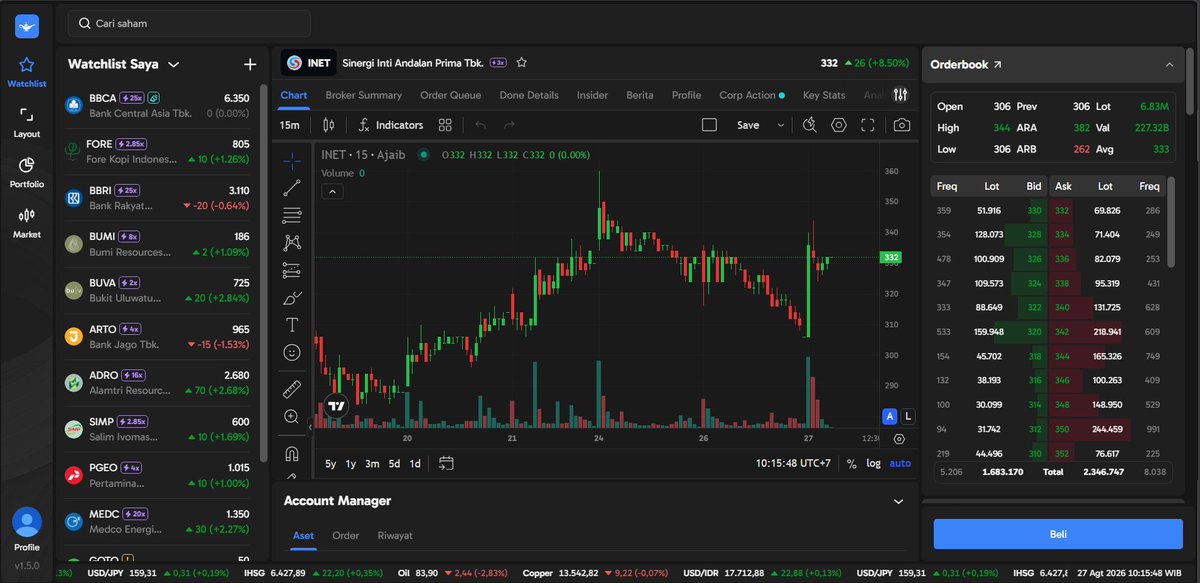
Task: Select the crosshair cursor tool
Action: pyautogui.click(x=292, y=160)
